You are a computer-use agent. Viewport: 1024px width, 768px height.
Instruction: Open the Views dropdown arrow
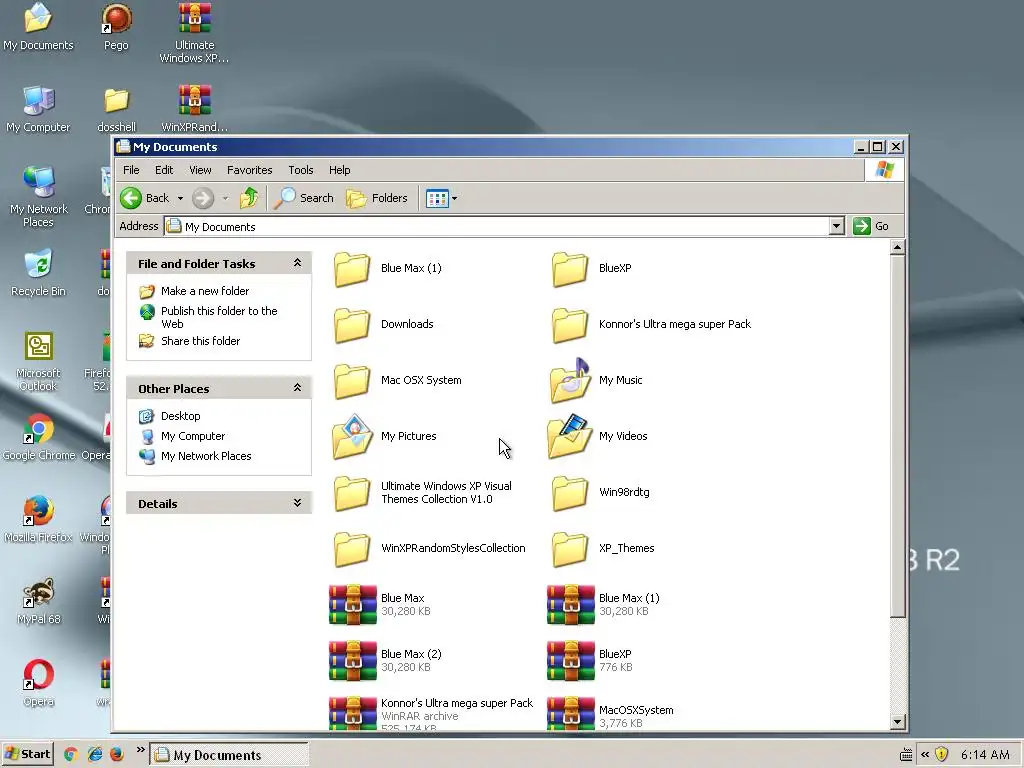(455, 199)
